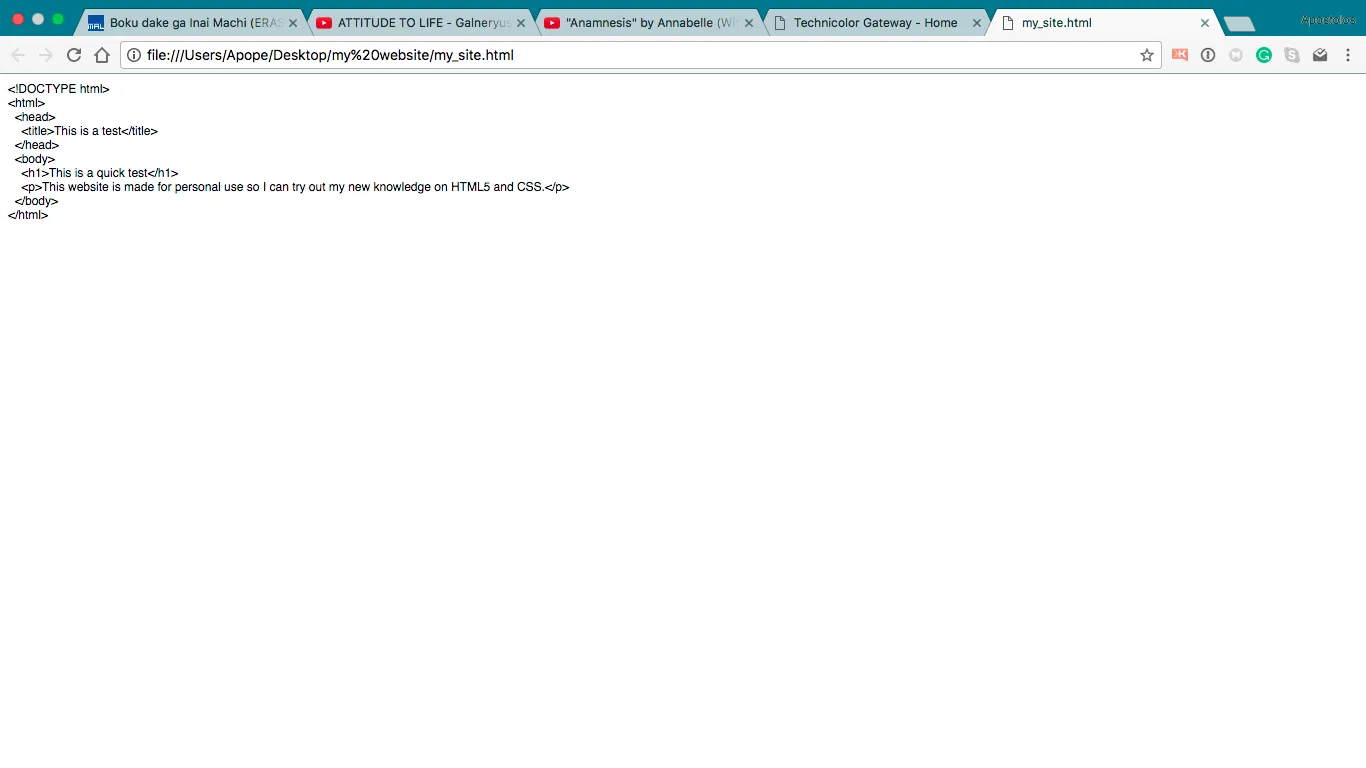
Task: Open the Klout extension icon
Action: pos(1180,55)
